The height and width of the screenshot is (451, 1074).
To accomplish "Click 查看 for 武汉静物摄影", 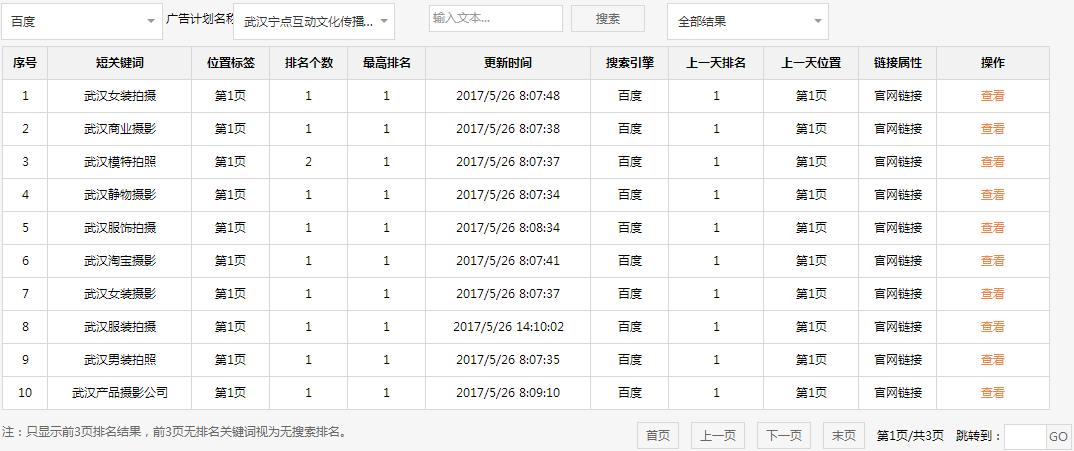I will (x=992, y=195).
